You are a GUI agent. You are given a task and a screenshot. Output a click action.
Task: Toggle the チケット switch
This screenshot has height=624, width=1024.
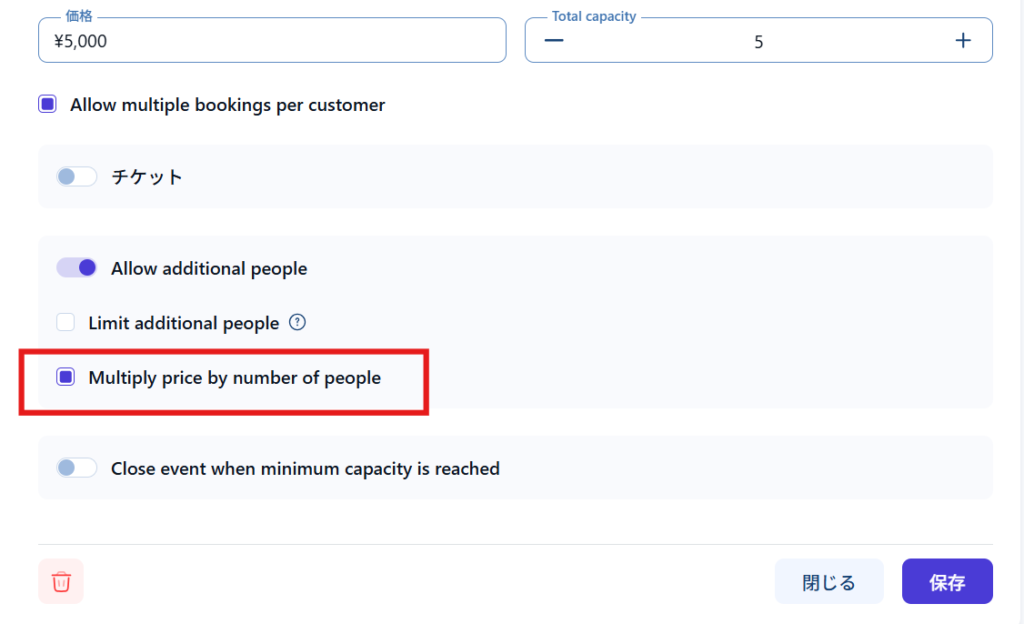pyautogui.click(x=77, y=177)
